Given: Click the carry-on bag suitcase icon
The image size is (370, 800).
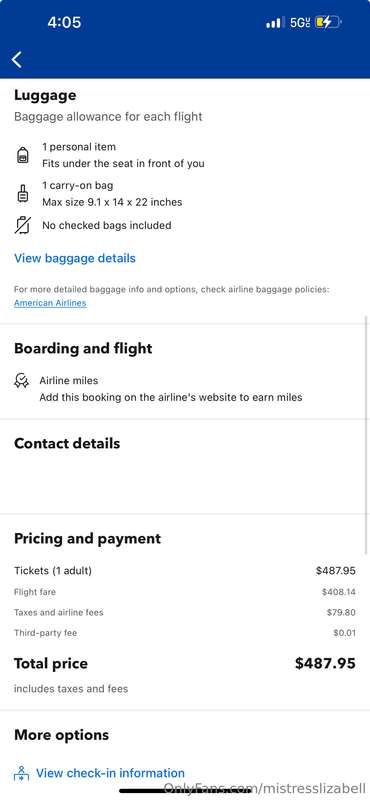Looking at the screenshot, I should click(22, 194).
